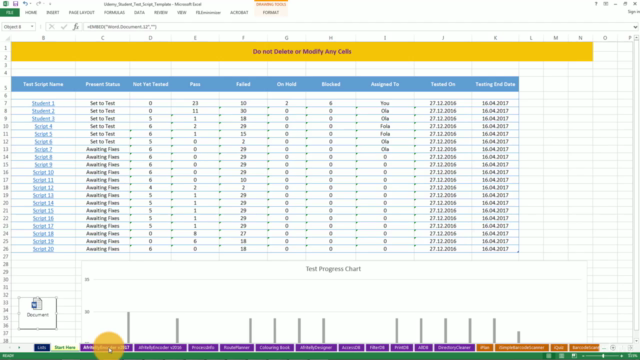
Task: Click the New Sheet plus icon
Action: (x=613, y=347)
